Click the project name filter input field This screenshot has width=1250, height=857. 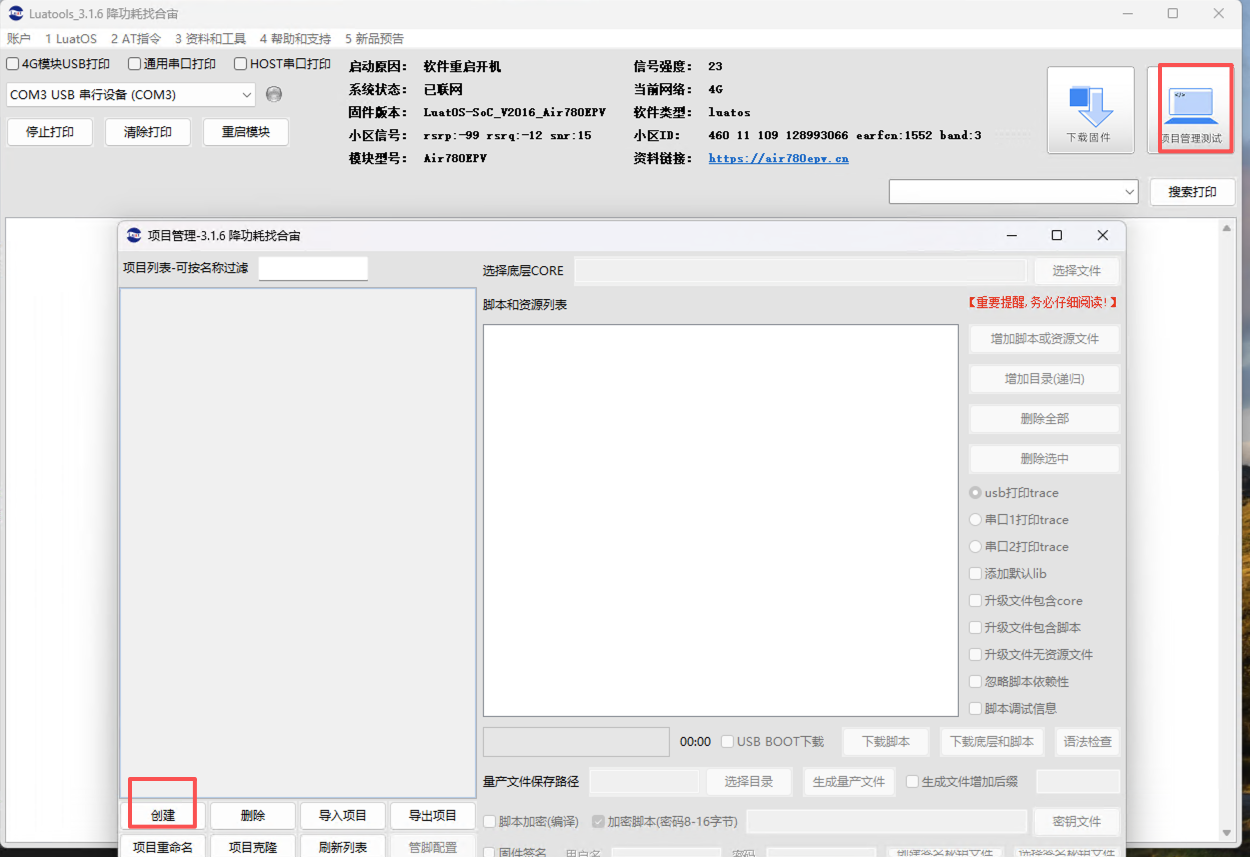click(x=312, y=268)
